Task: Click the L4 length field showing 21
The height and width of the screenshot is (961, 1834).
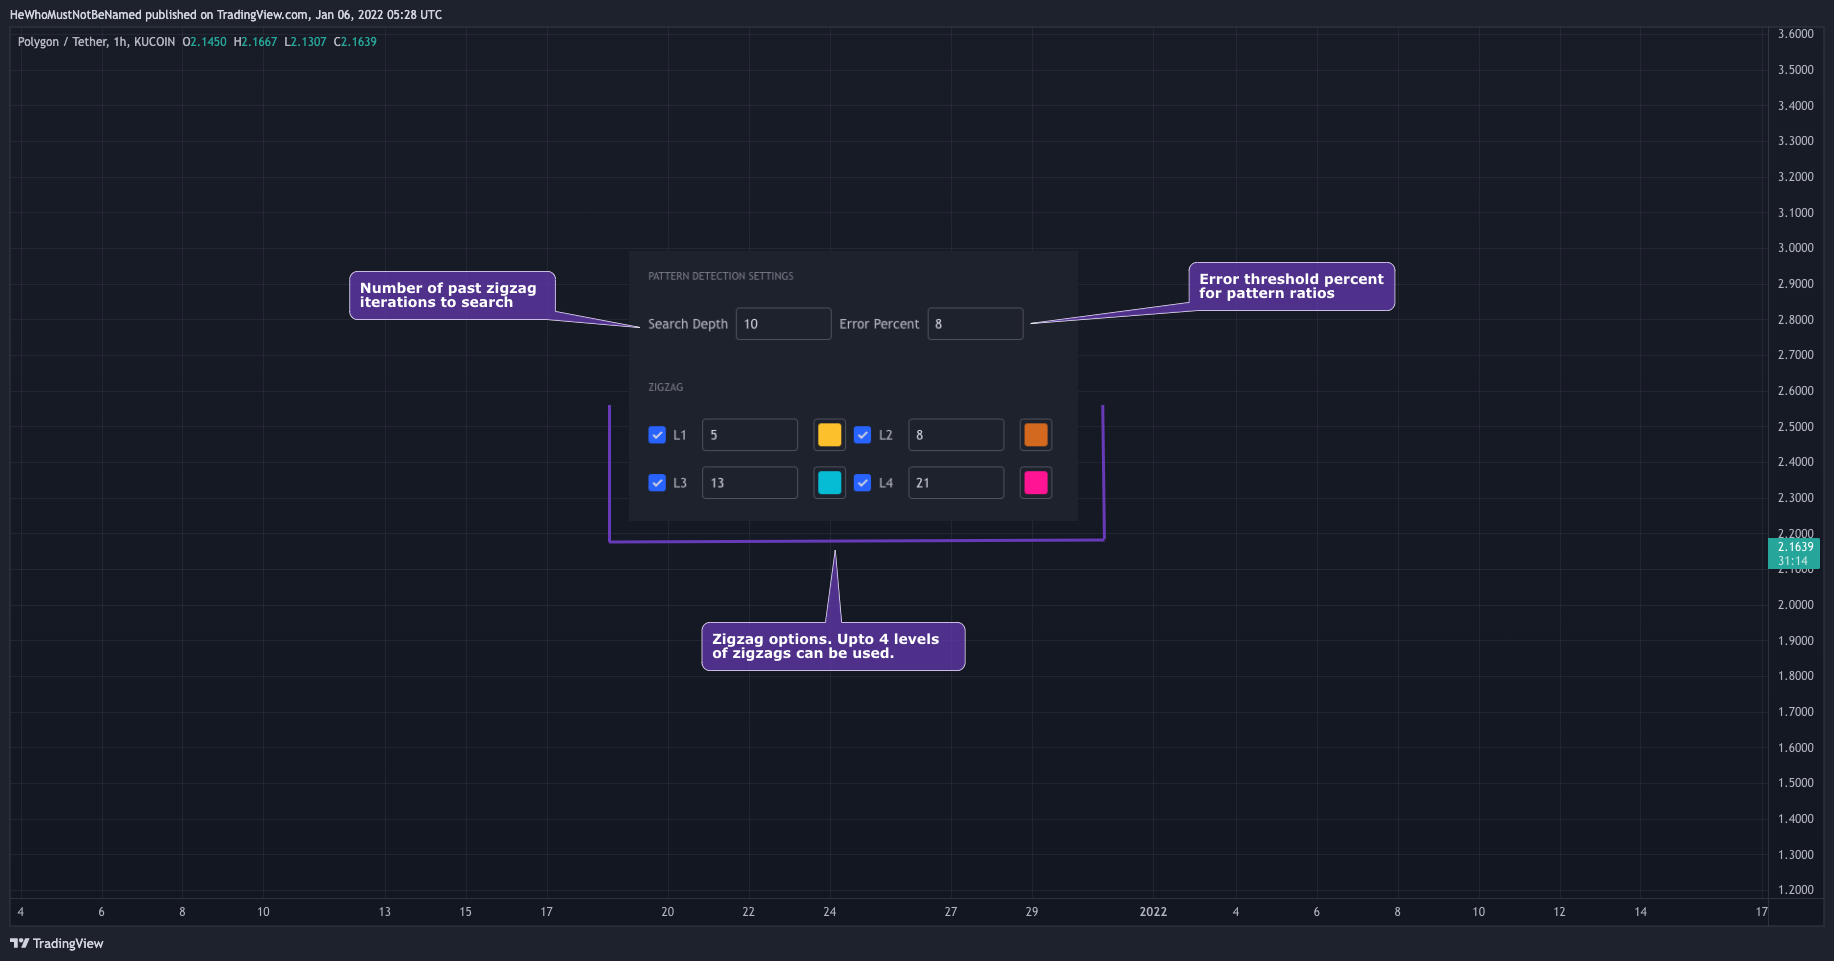Action: click(956, 483)
